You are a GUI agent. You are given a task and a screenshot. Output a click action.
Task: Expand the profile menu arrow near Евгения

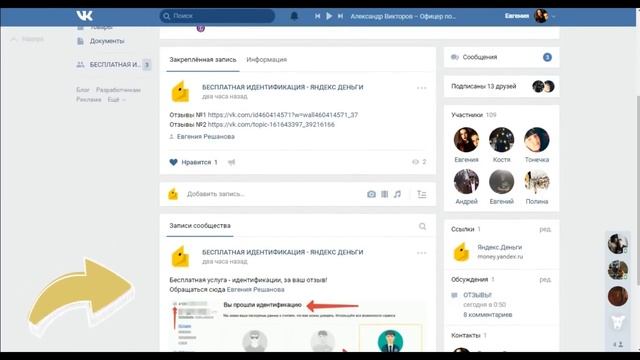click(x=553, y=16)
